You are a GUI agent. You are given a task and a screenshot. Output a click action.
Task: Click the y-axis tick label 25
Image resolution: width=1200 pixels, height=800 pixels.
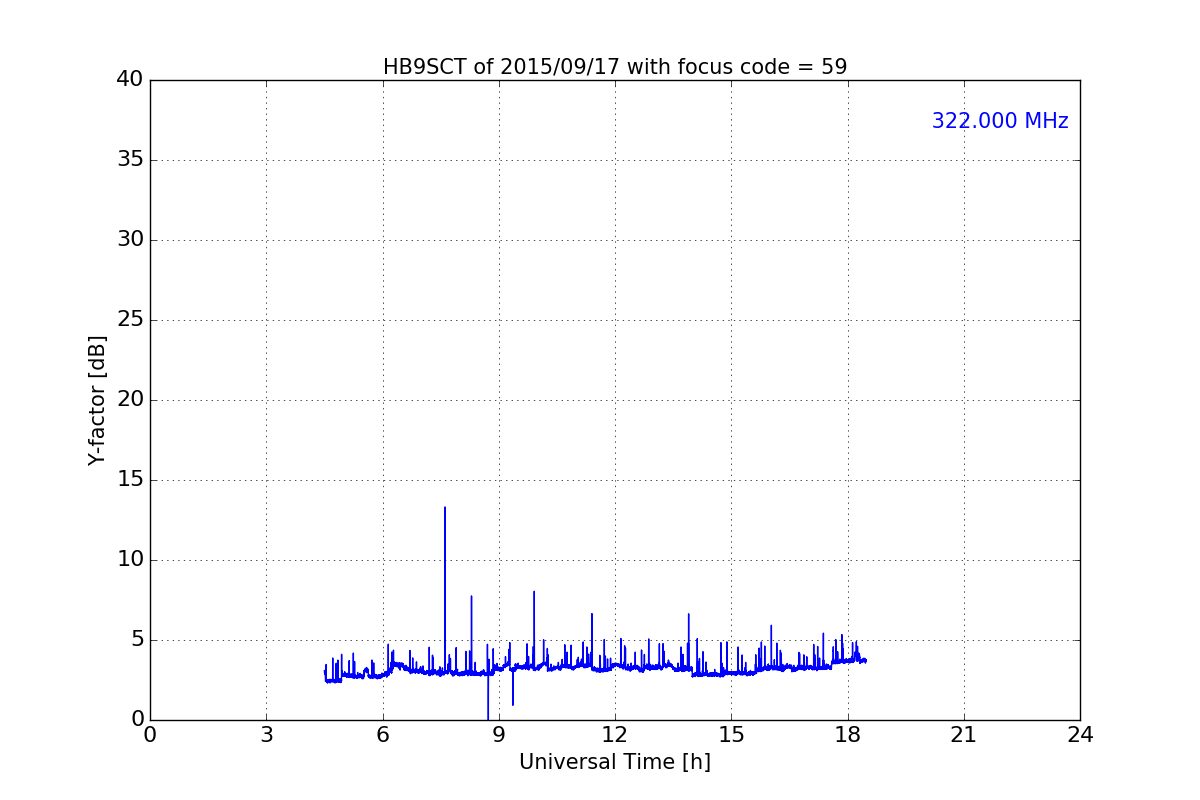pos(130,320)
